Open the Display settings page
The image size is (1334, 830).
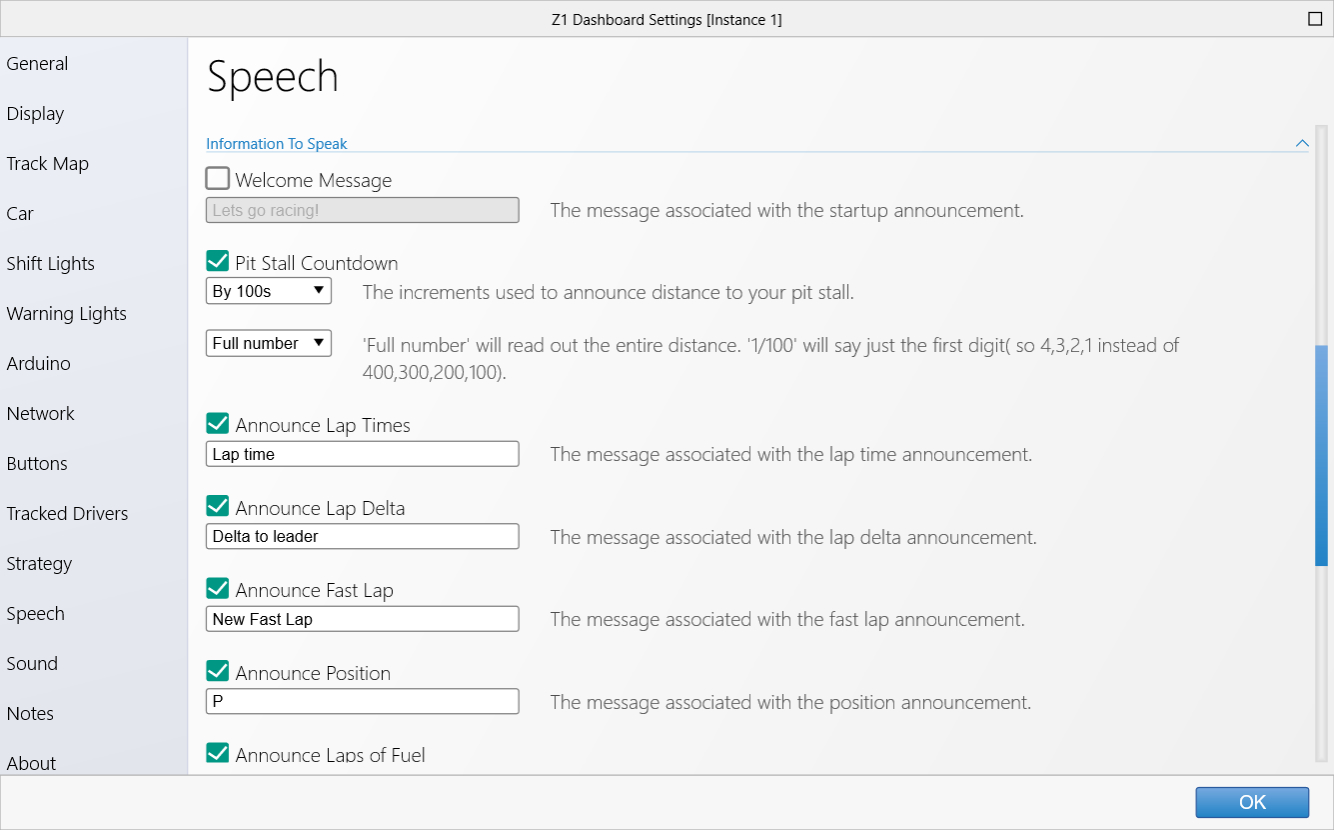(x=35, y=114)
